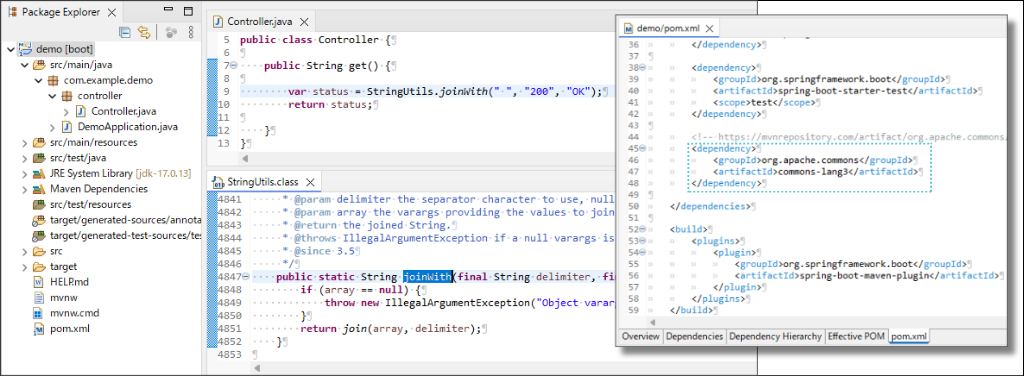Select demo [boot] project icon
This screenshot has width=1024, height=377.
25,49
